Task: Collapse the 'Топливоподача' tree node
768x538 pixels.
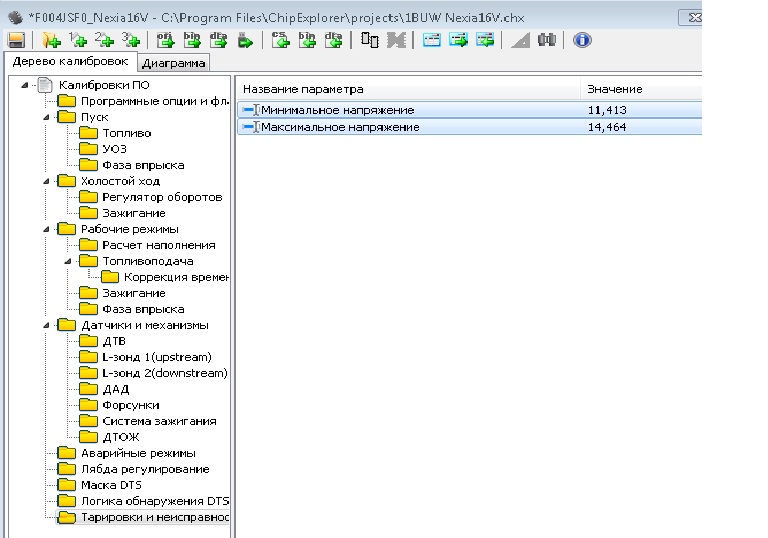Action: (68, 261)
